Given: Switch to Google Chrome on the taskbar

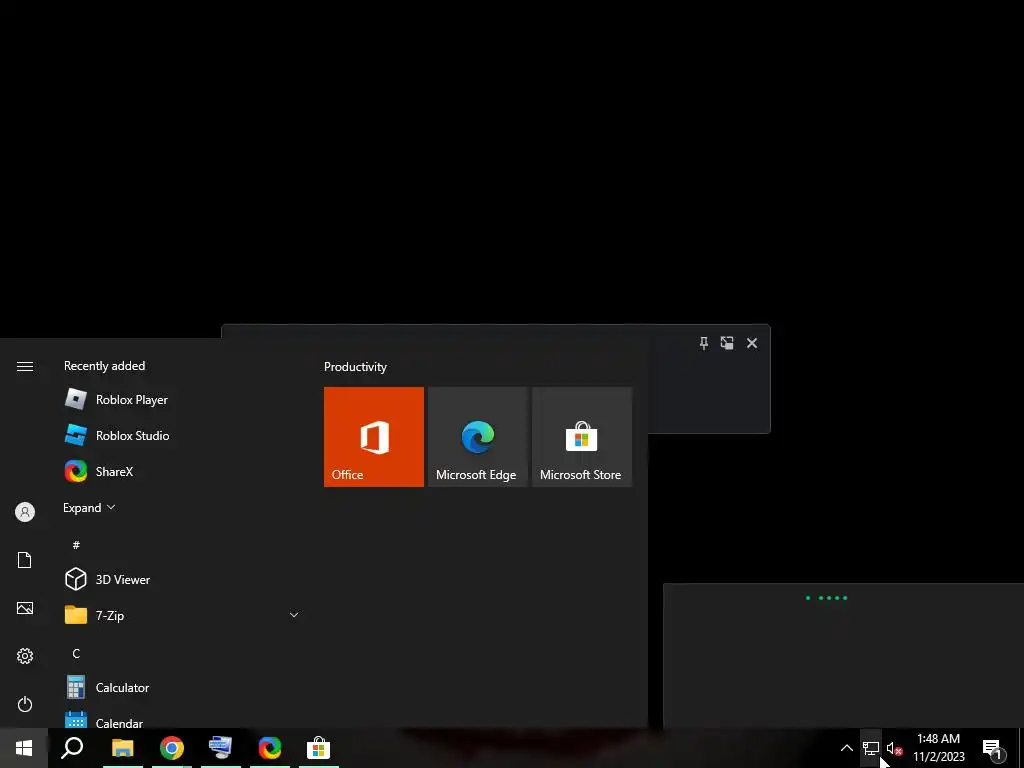Looking at the screenshot, I should [172, 748].
